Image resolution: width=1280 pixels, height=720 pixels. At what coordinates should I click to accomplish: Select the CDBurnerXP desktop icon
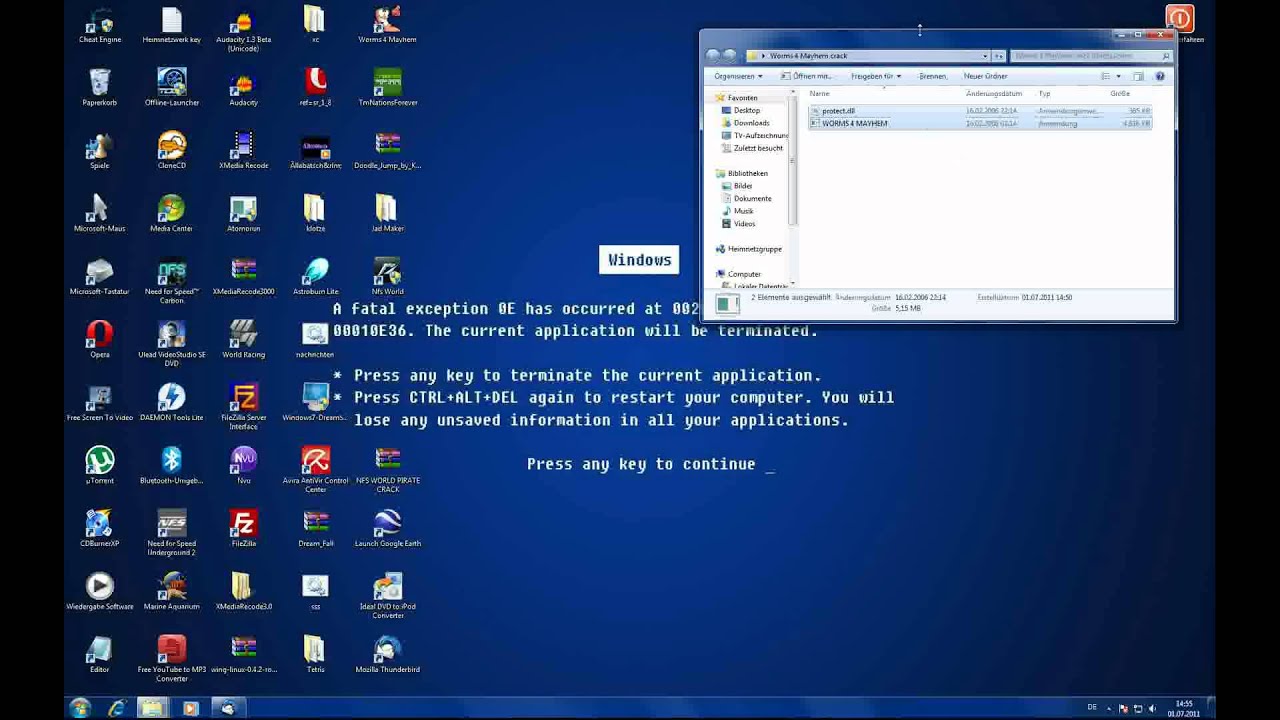click(x=99, y=529)
